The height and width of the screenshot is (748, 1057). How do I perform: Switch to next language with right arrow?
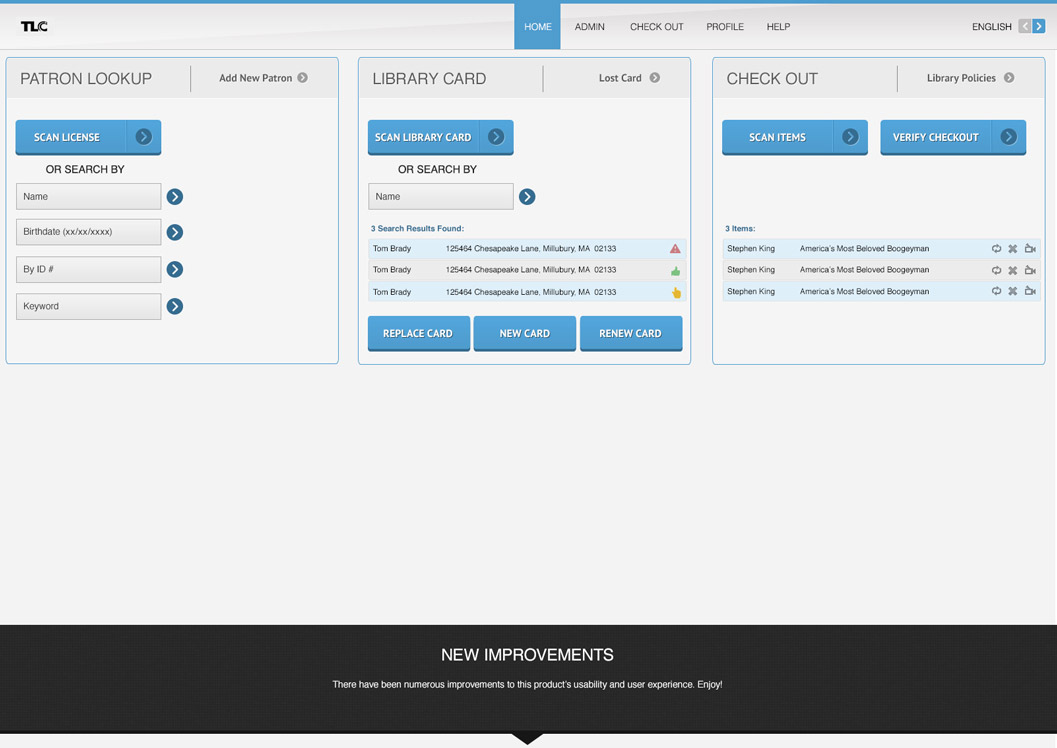pyautogui.click(x=1039, y=27)
